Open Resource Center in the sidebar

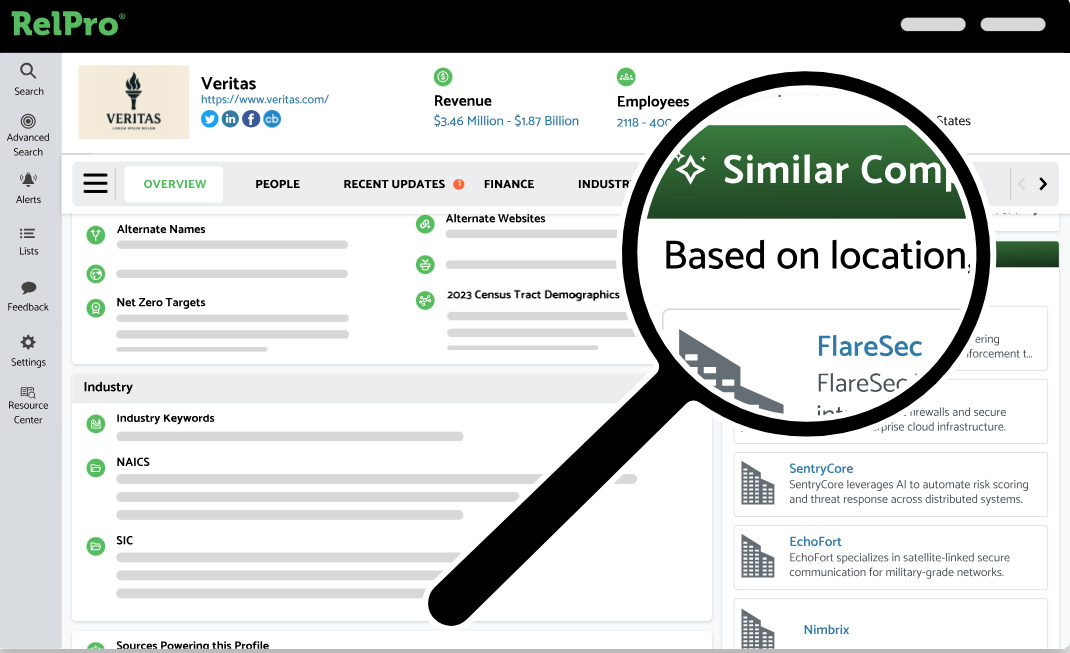tap(28, 405)
